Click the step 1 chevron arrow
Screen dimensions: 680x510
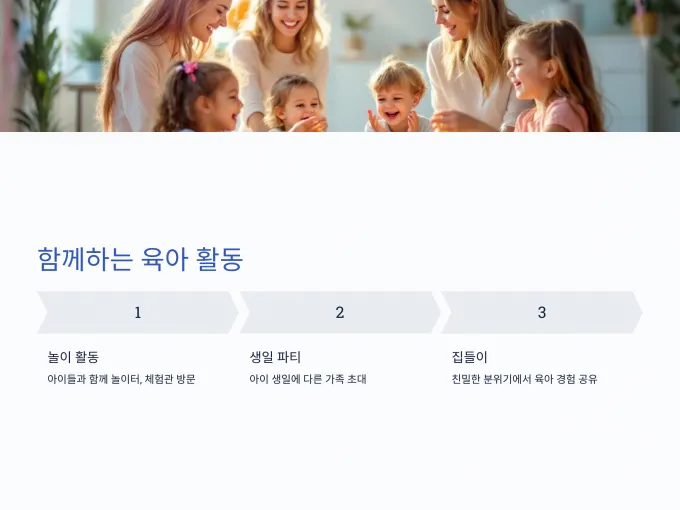pyautogui.click(x=137, y=312)
